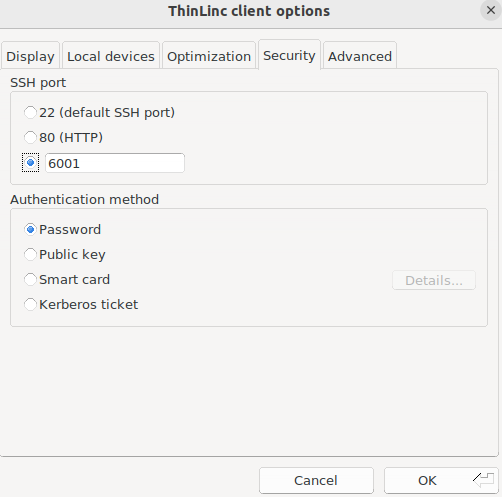Click the custom port field showing 6001
This screenshot has width=502, height=497.
pos(115,163)
